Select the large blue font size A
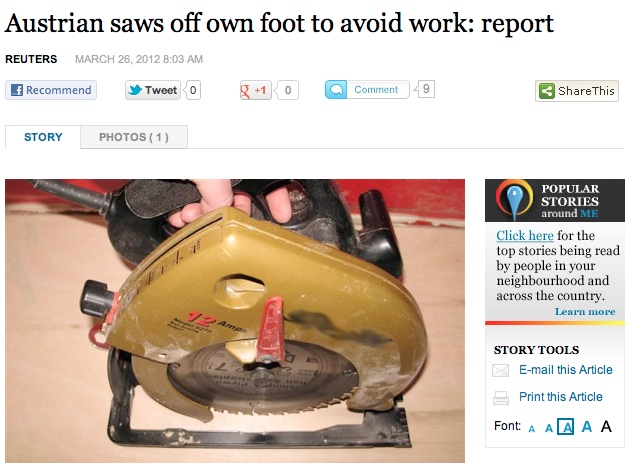This screenshot has width=633, height=463. click(x=587, y=426)
